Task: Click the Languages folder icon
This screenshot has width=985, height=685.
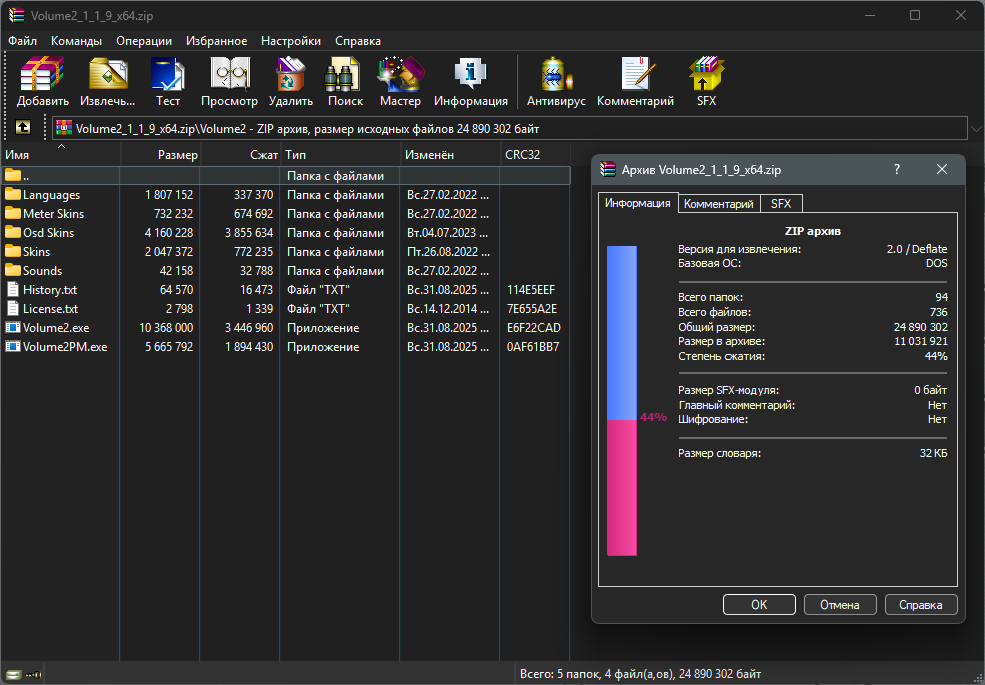Action: click(13, 194)
